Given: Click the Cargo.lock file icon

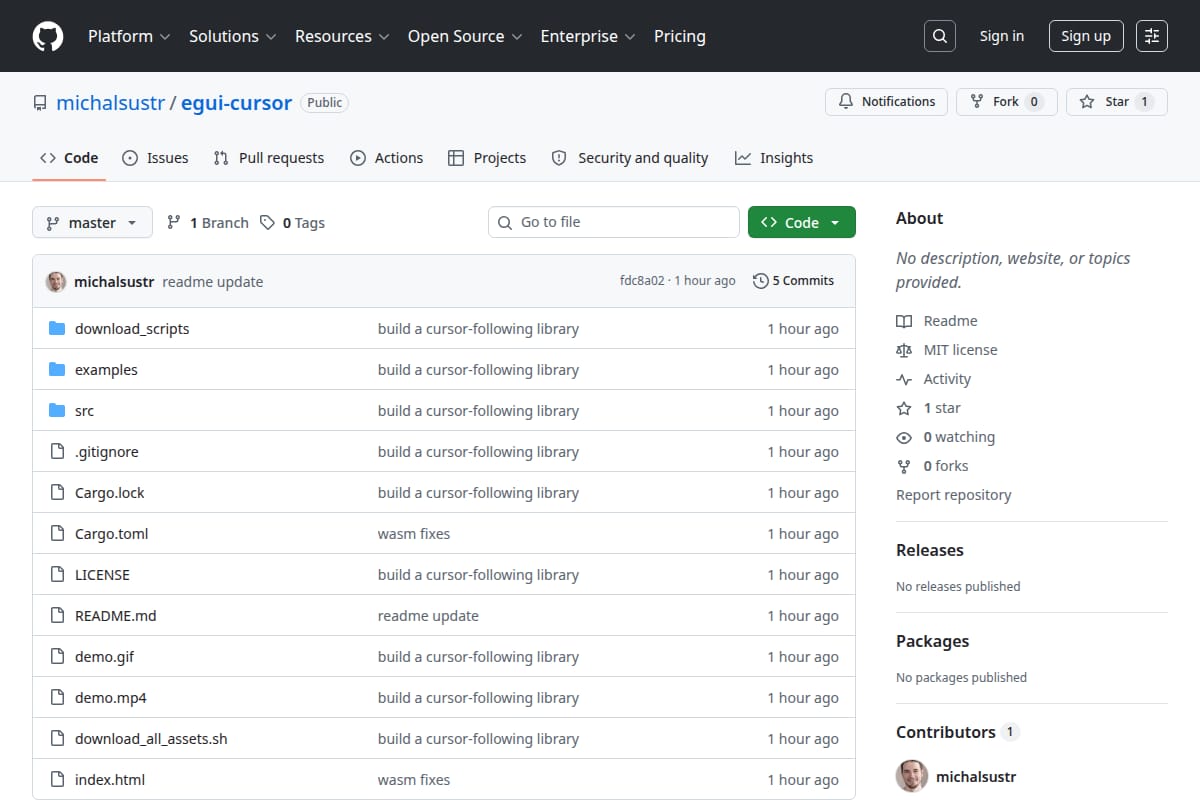Looking at the screenshot, I should [x=57, y=493].
